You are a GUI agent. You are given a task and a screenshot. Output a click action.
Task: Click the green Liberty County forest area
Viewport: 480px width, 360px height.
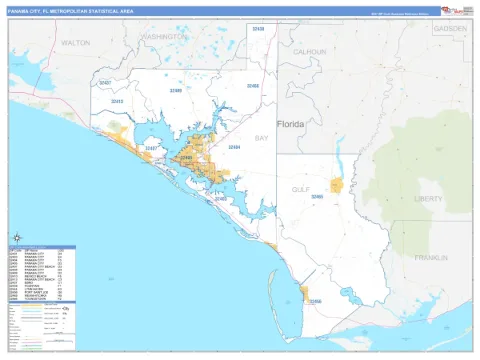pos(417,173)
